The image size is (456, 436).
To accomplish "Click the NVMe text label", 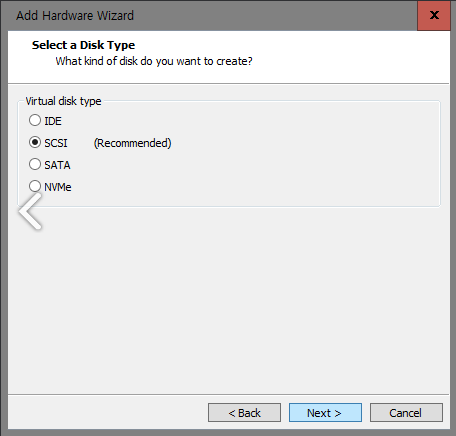I will click(x=58, y=187).
